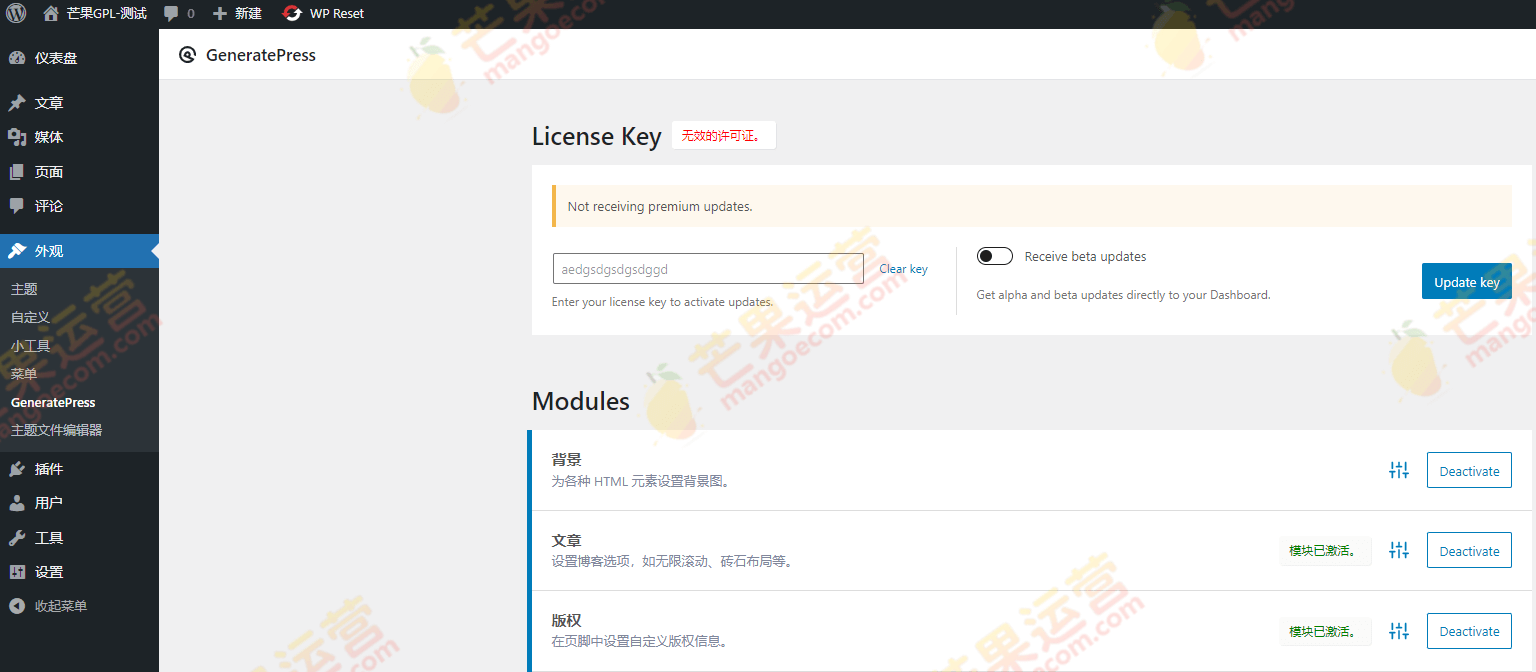The height and width of the screenshot is (672, 1536).
Task: Click the Clear key link
Action: coord(902,268)
